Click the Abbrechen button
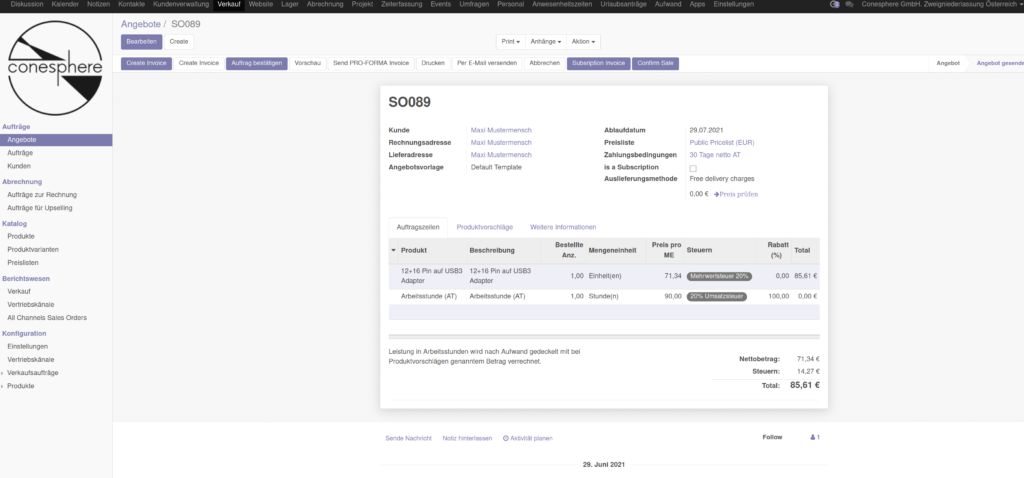The height and width of the screenshot is (478, 1024). (x=545, y=63)
